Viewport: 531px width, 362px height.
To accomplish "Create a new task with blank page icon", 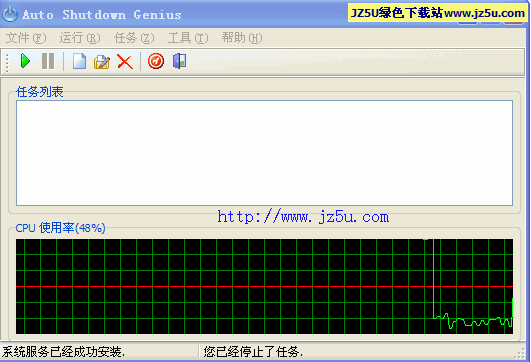I will pos(79,61).
